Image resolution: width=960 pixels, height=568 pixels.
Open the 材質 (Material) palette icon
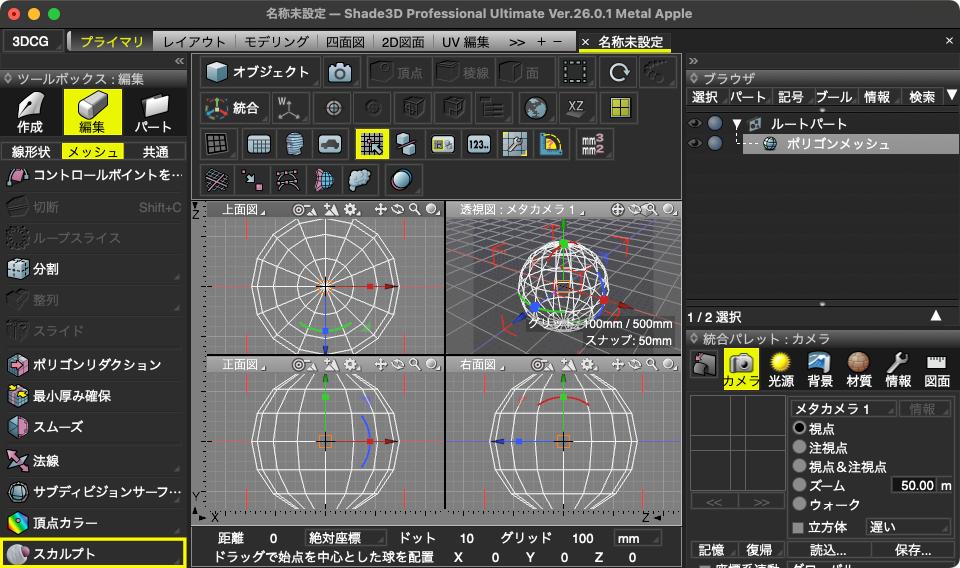click(x=858, y=368)
